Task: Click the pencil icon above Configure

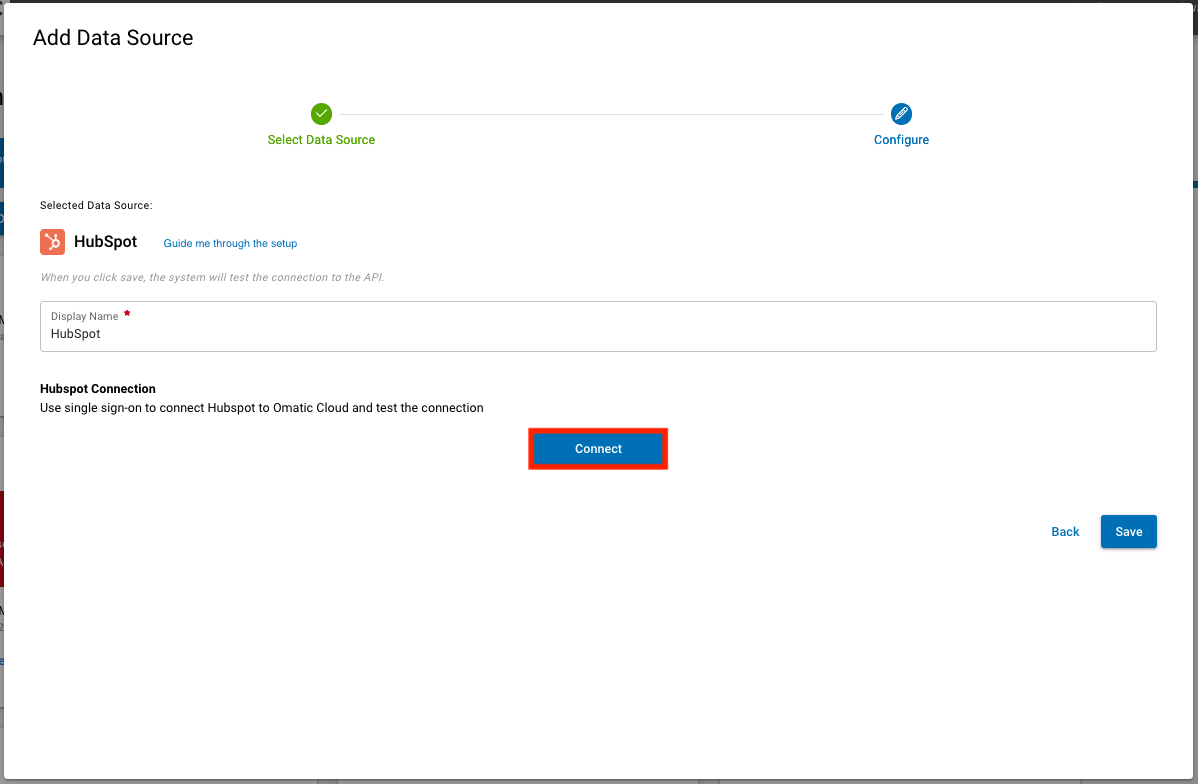Action: click(901, 113)
